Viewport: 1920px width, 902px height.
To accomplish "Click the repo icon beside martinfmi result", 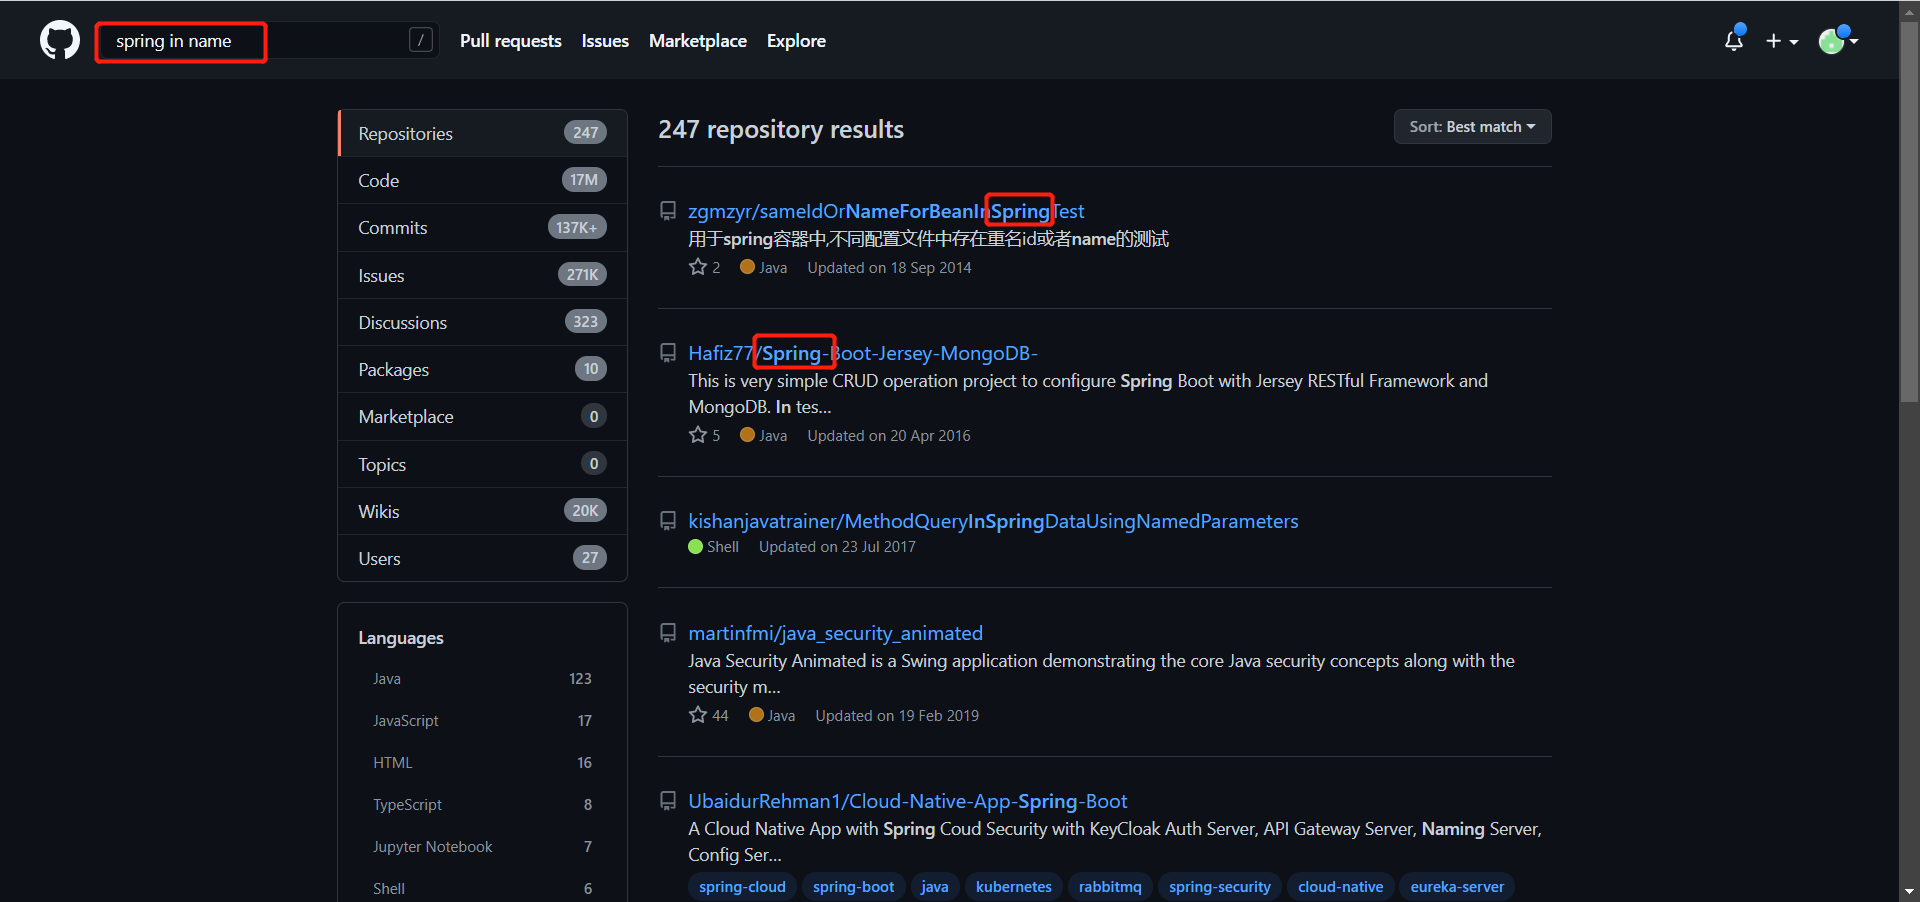I will [668, 633].
